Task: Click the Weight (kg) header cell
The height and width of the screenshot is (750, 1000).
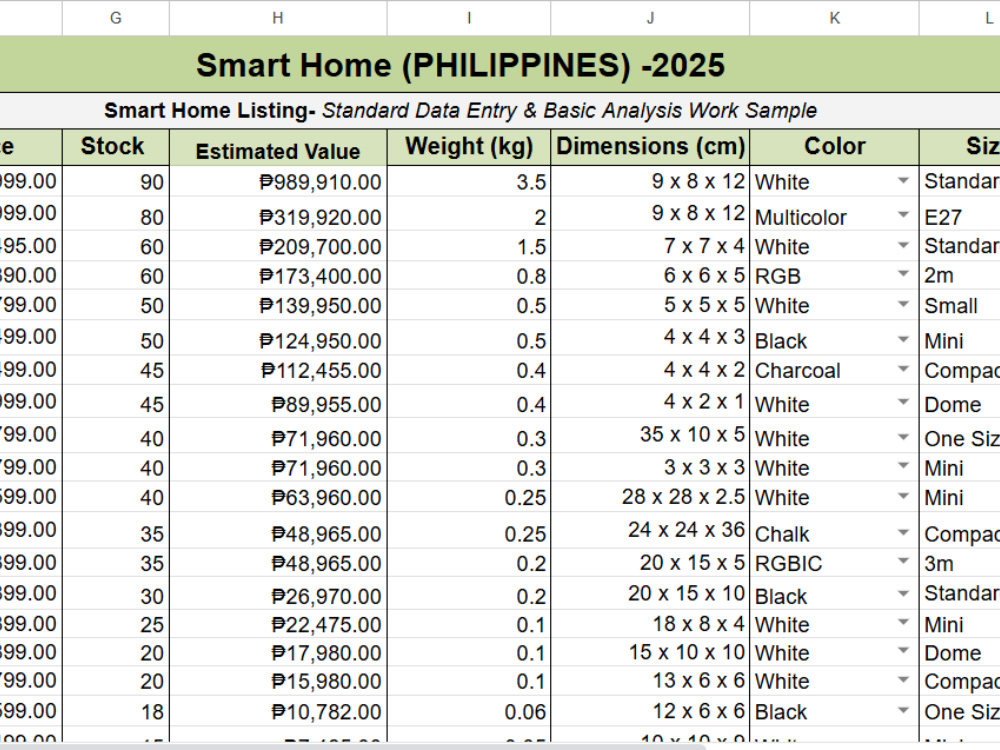Action: 469,147
